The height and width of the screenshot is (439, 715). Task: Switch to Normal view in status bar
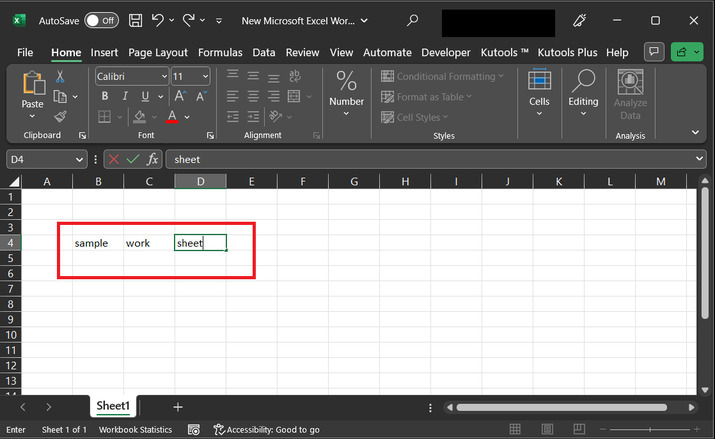pos(515,429)
